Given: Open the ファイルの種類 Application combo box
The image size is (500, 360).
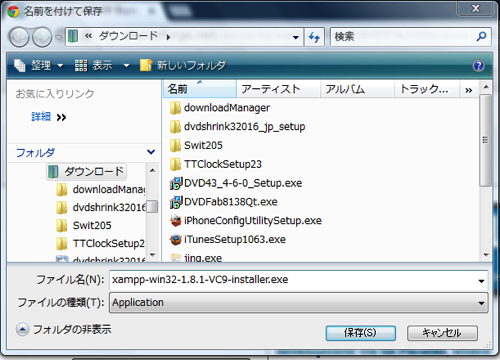Looking at the screenshot, I should (x=298, y=303).
